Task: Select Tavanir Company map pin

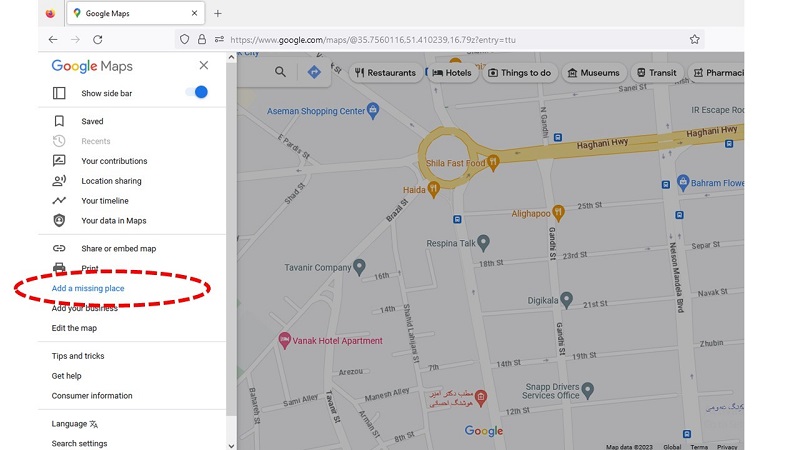Action: 359,267
